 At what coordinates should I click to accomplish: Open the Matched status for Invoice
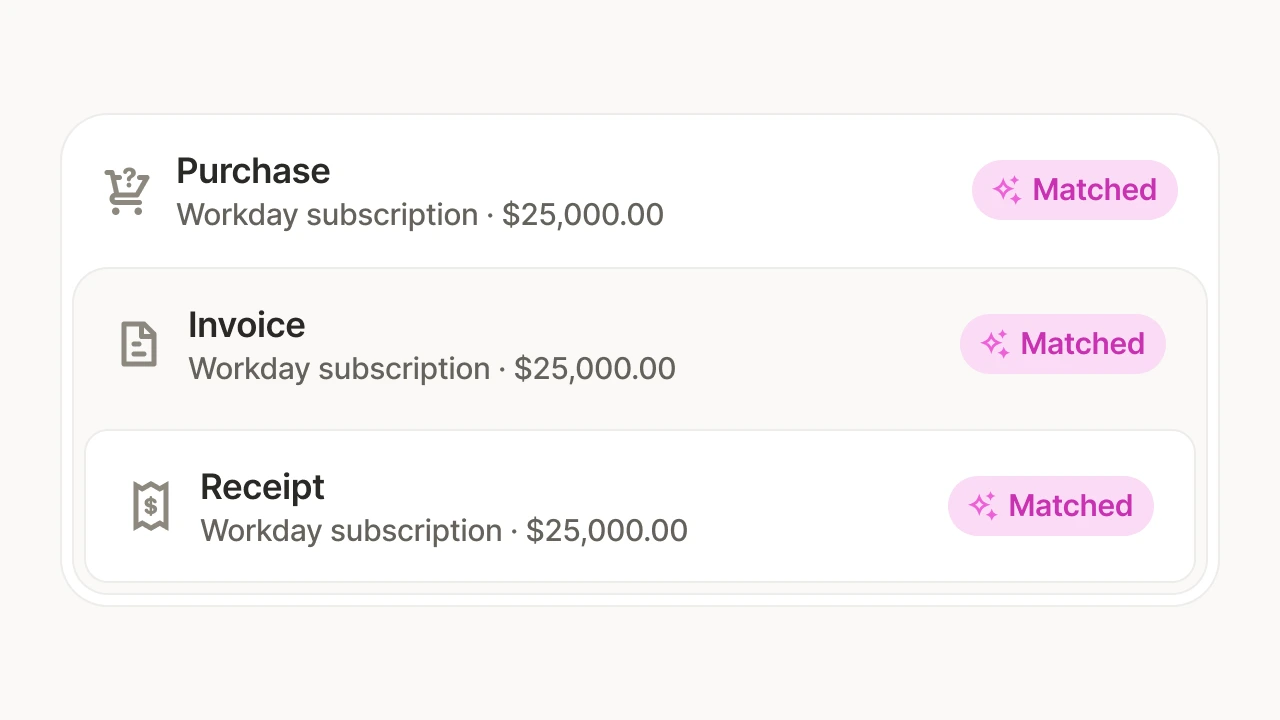click(1063, 344)
